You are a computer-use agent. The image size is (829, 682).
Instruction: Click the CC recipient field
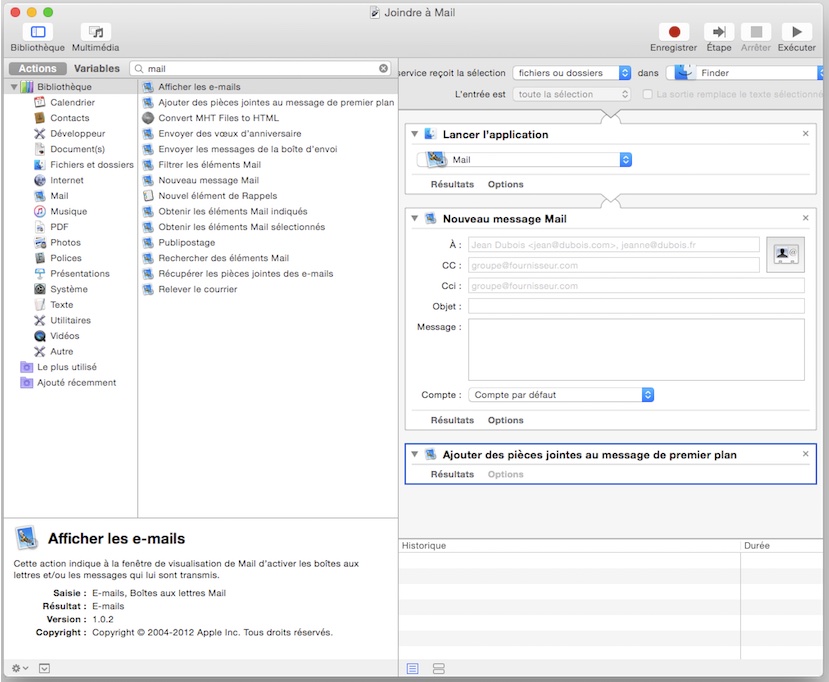614,265
